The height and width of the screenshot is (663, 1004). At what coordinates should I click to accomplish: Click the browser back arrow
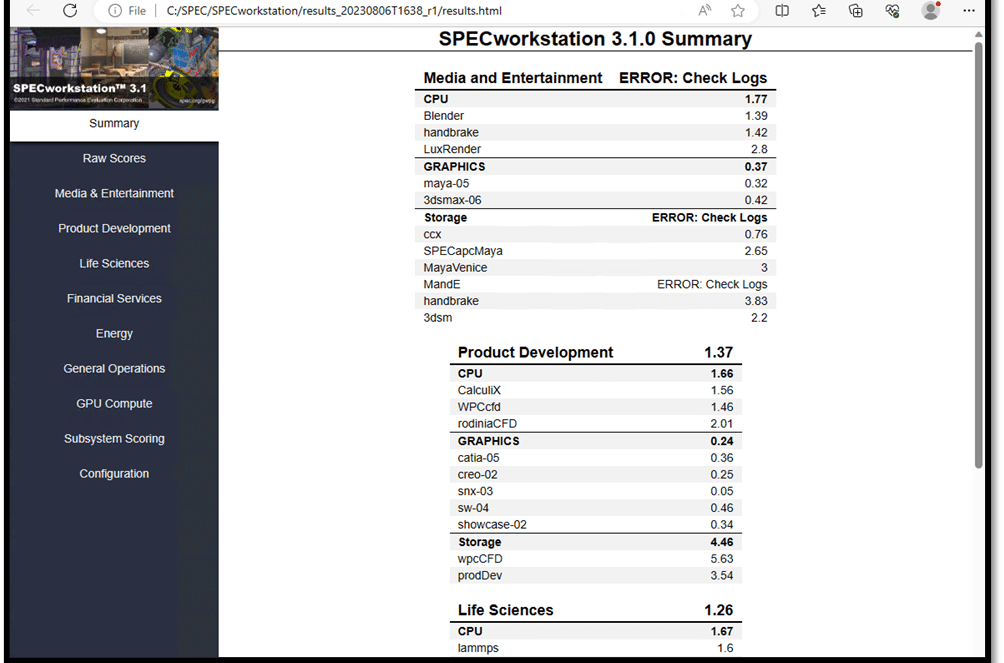click(33, 11)
